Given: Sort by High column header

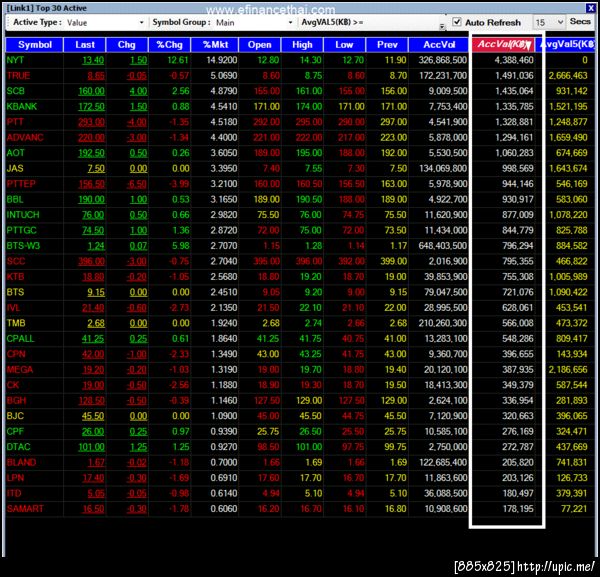Looking at the screenshot, I should (302, 45).
